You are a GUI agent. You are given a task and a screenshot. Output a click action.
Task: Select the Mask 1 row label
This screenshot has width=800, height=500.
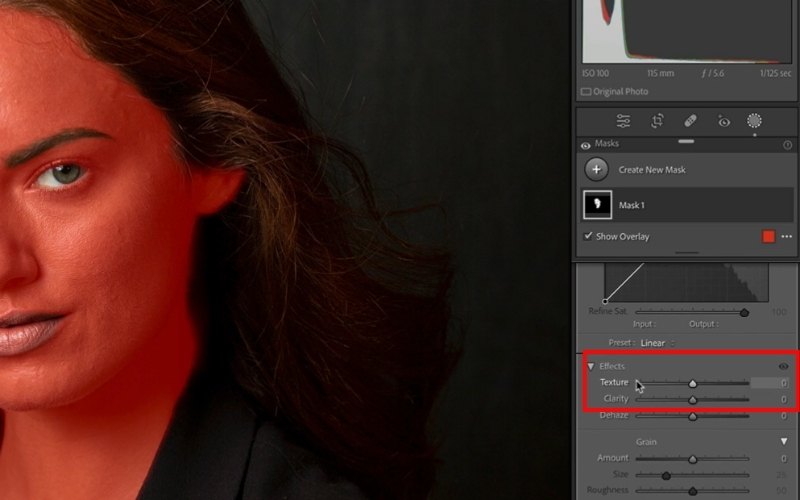coord(632,205)
